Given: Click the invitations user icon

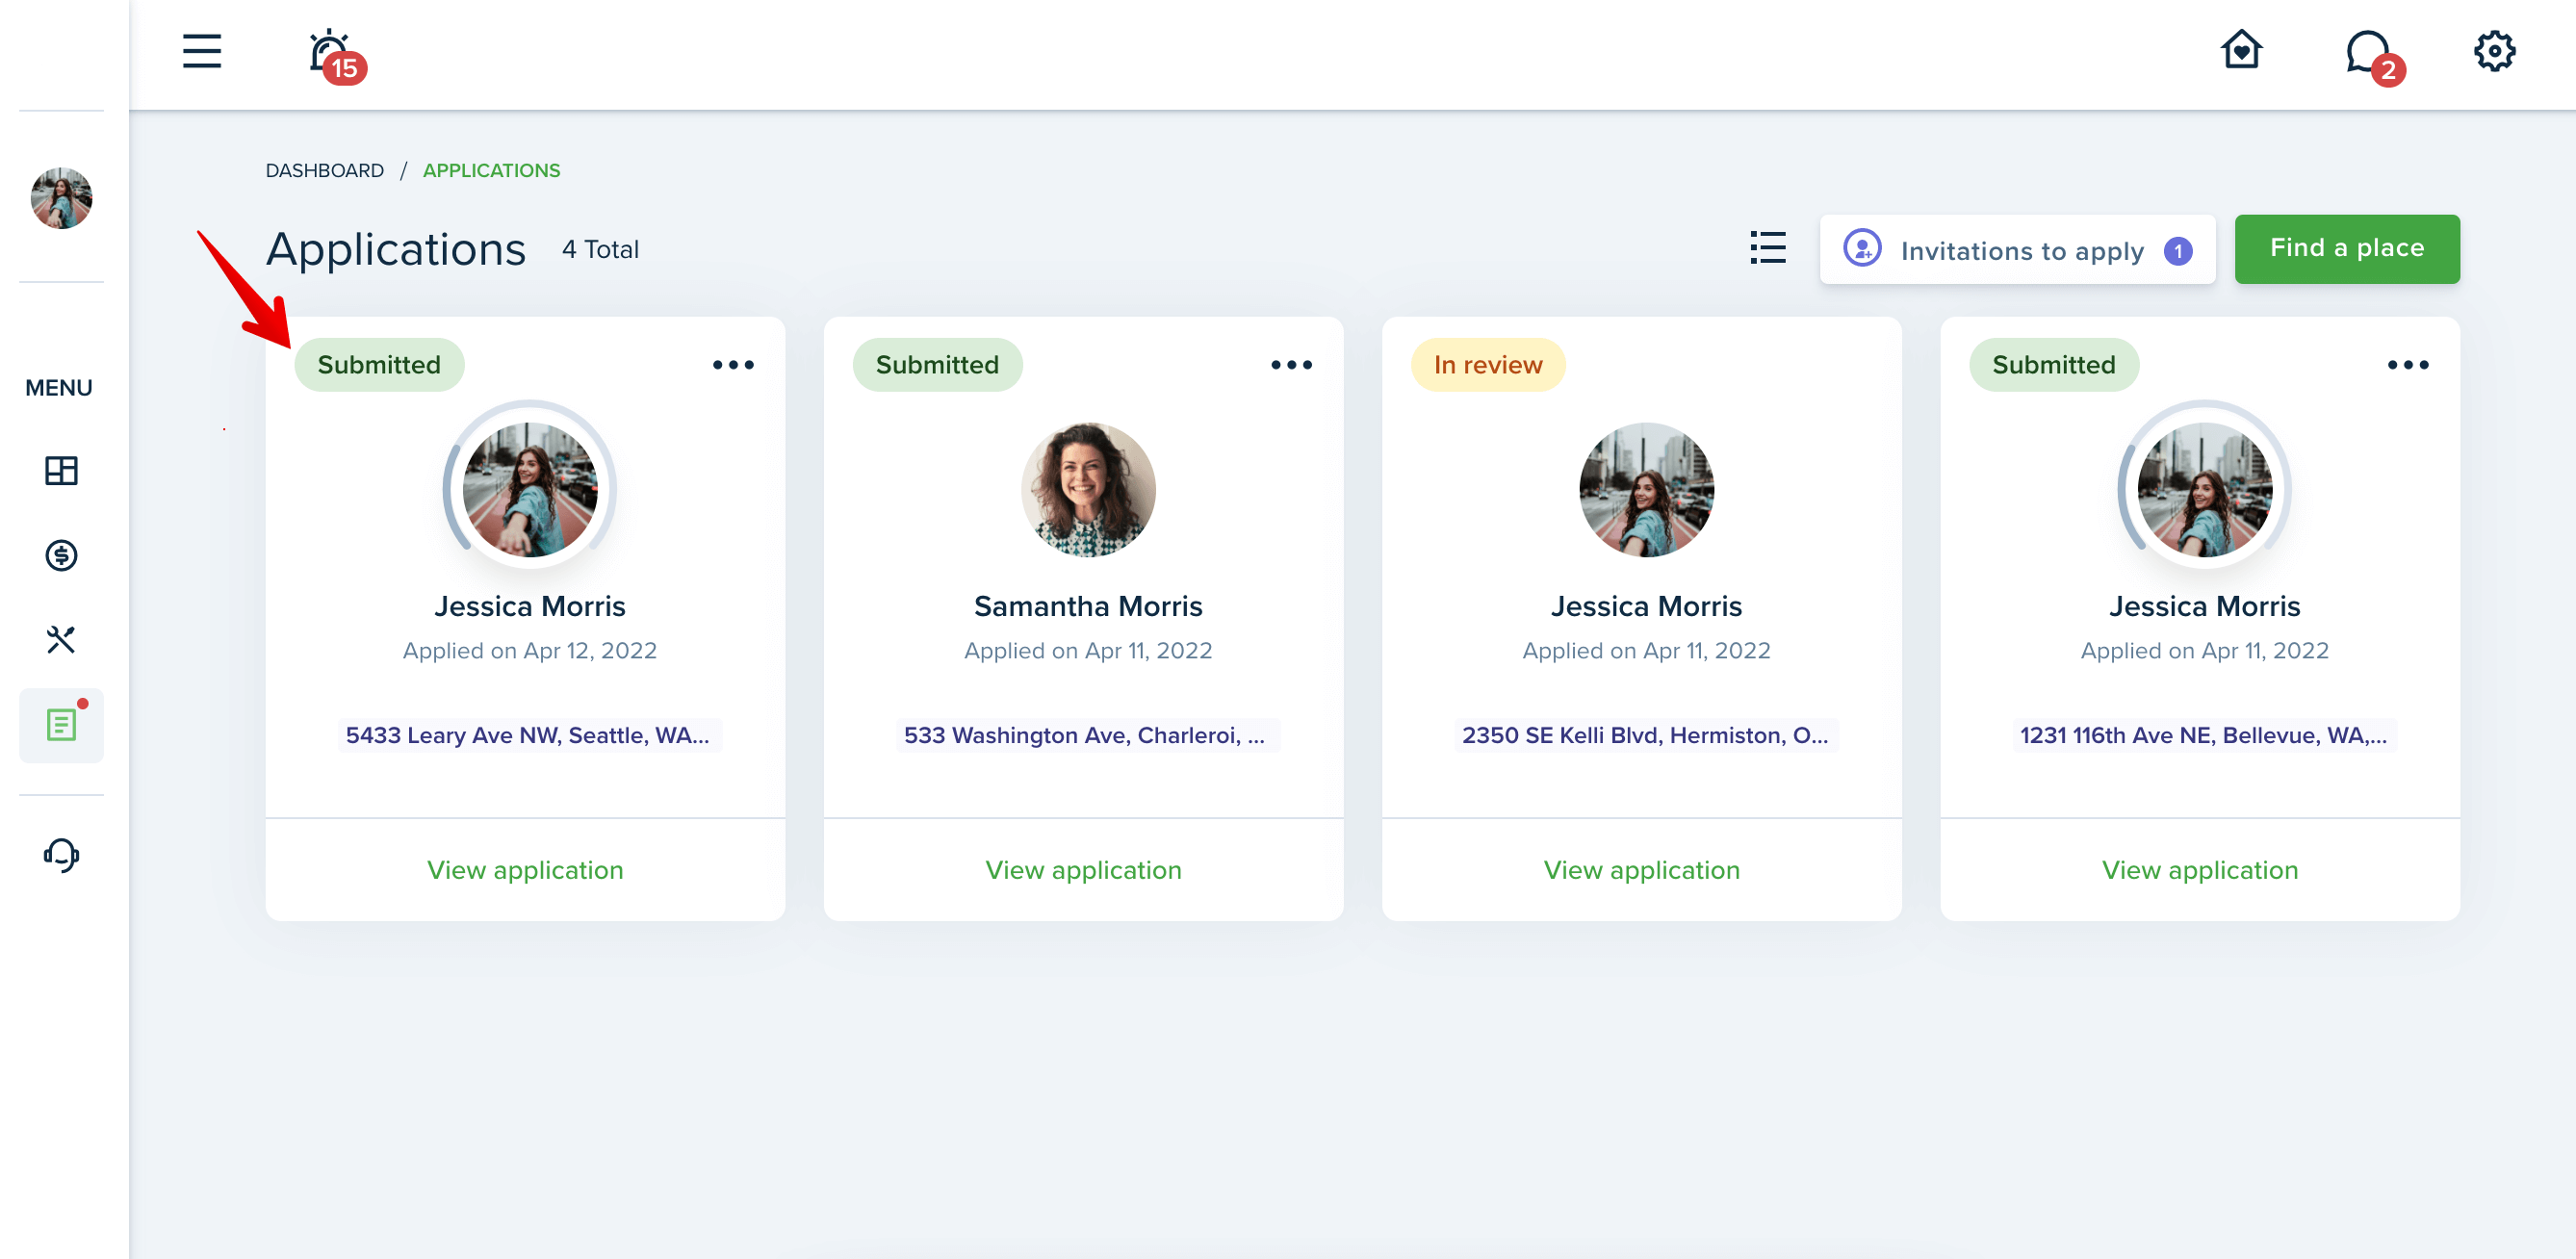Looking at the screenshot, I should point(1862,248).
